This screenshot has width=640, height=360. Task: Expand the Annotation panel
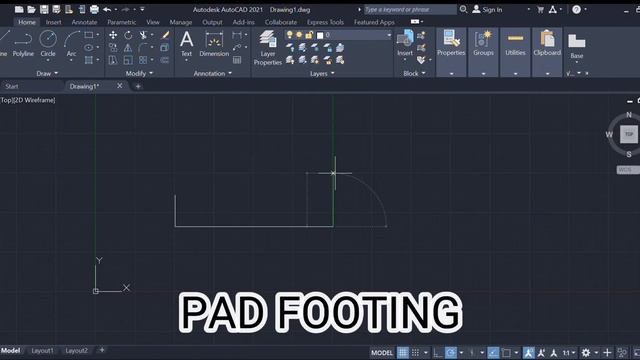coord(213,73)
